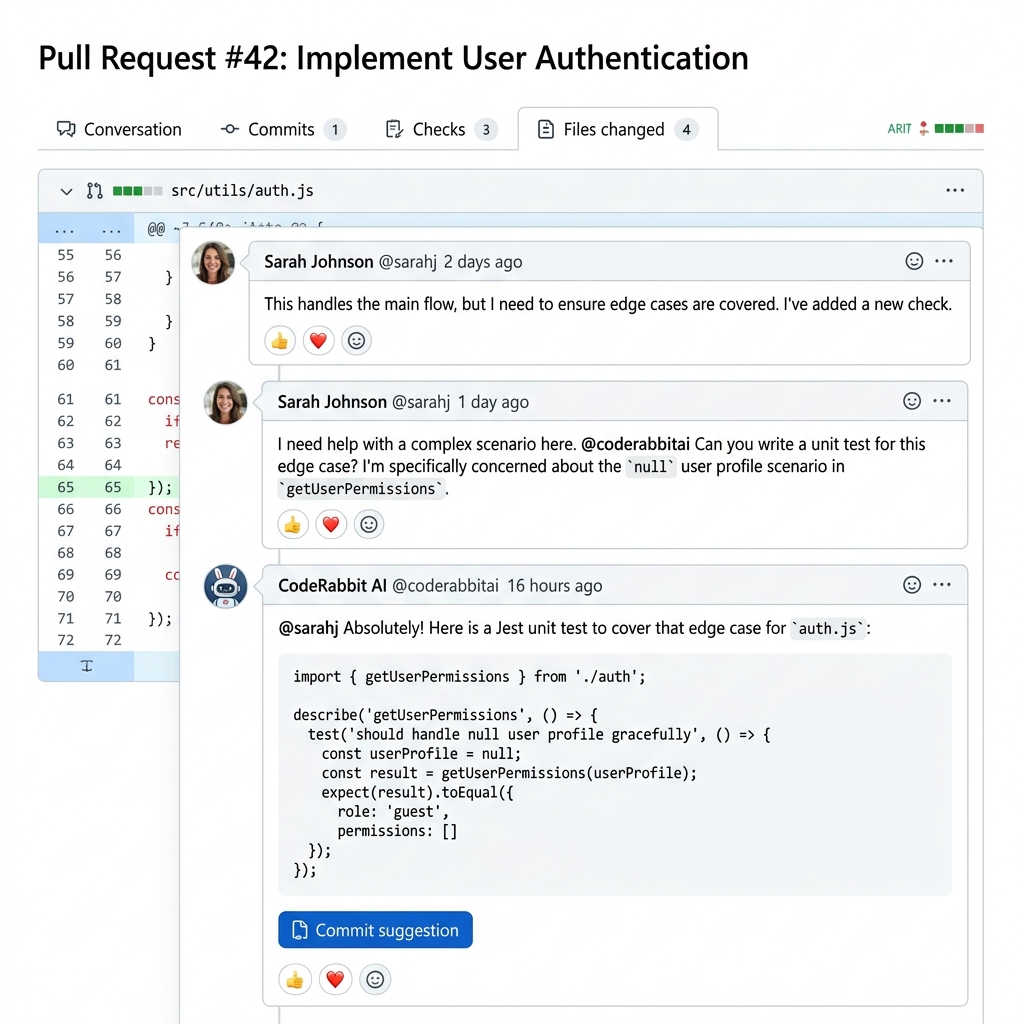Click the Commits count badge 1
The width and height of the screenshot is (1024, 1024).
335,129
